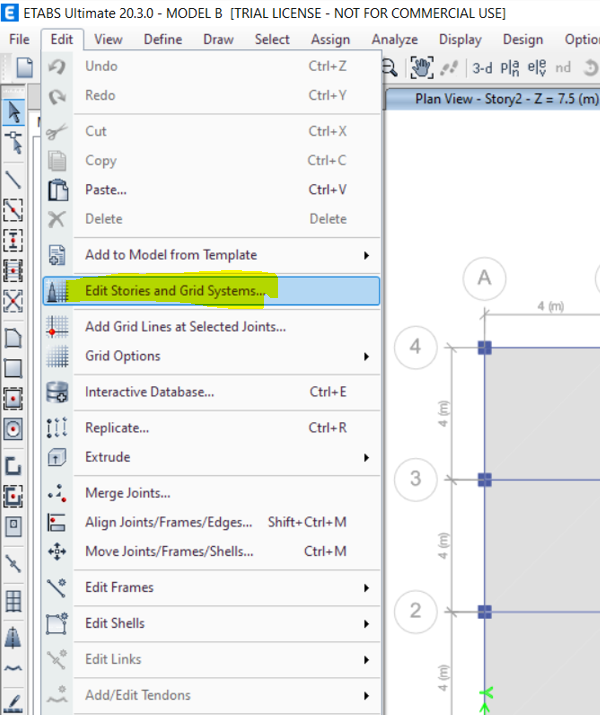Pick quick draw secondary beams tool
600x715 pixels.
tap(13, 270)
